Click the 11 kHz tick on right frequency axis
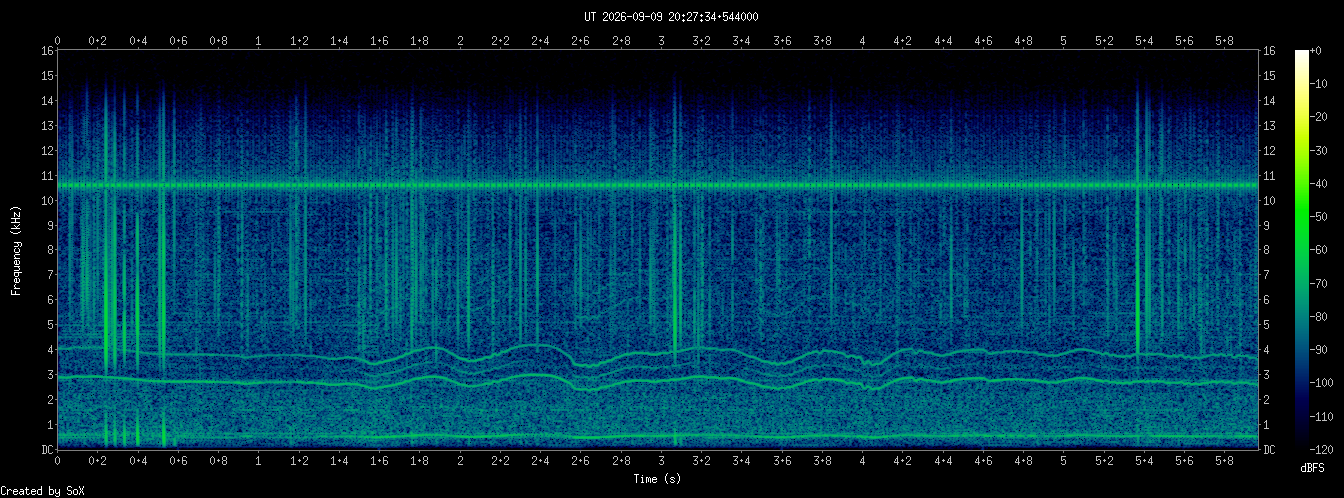 click(x=1269, y=175)
